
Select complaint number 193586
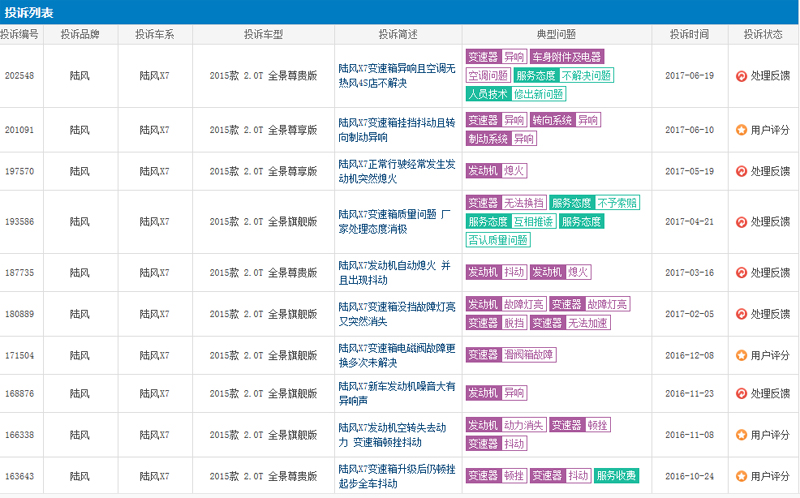tap(19, 222)
